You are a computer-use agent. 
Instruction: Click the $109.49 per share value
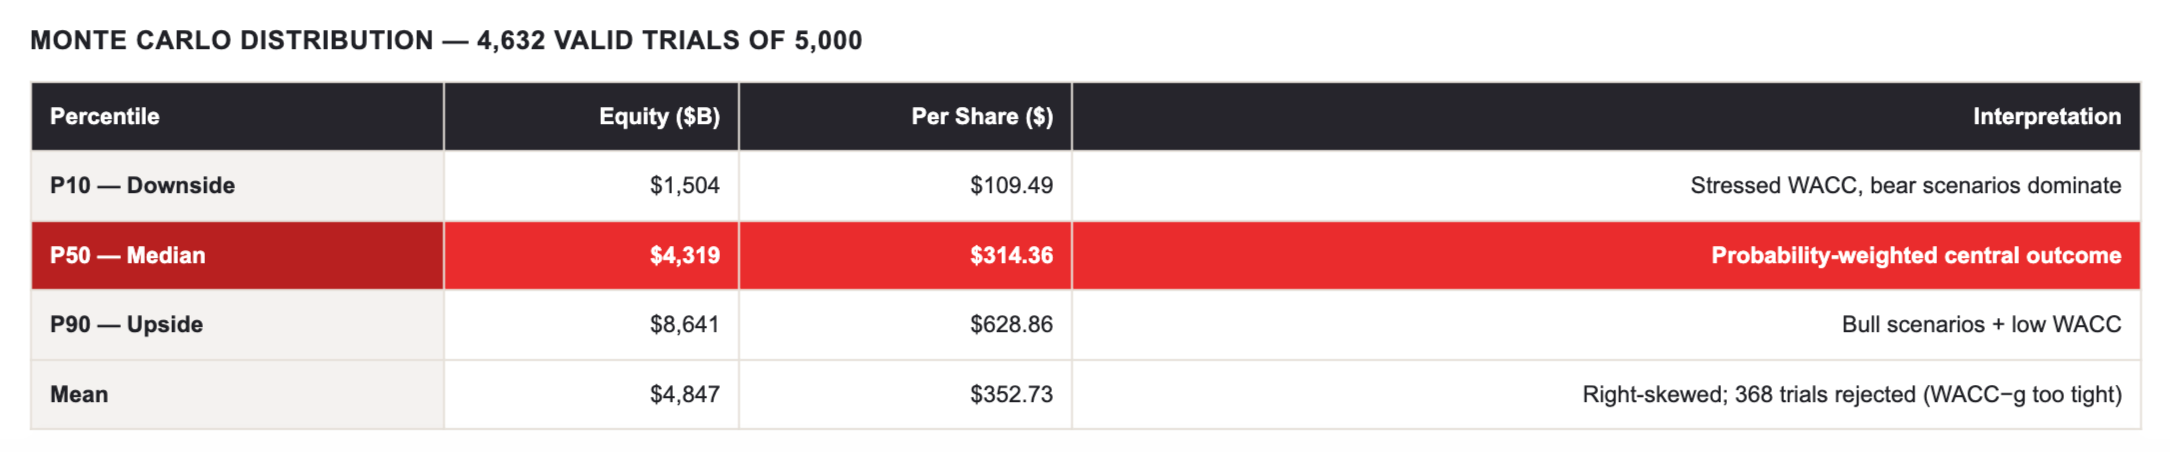[x=1011, y=186]
